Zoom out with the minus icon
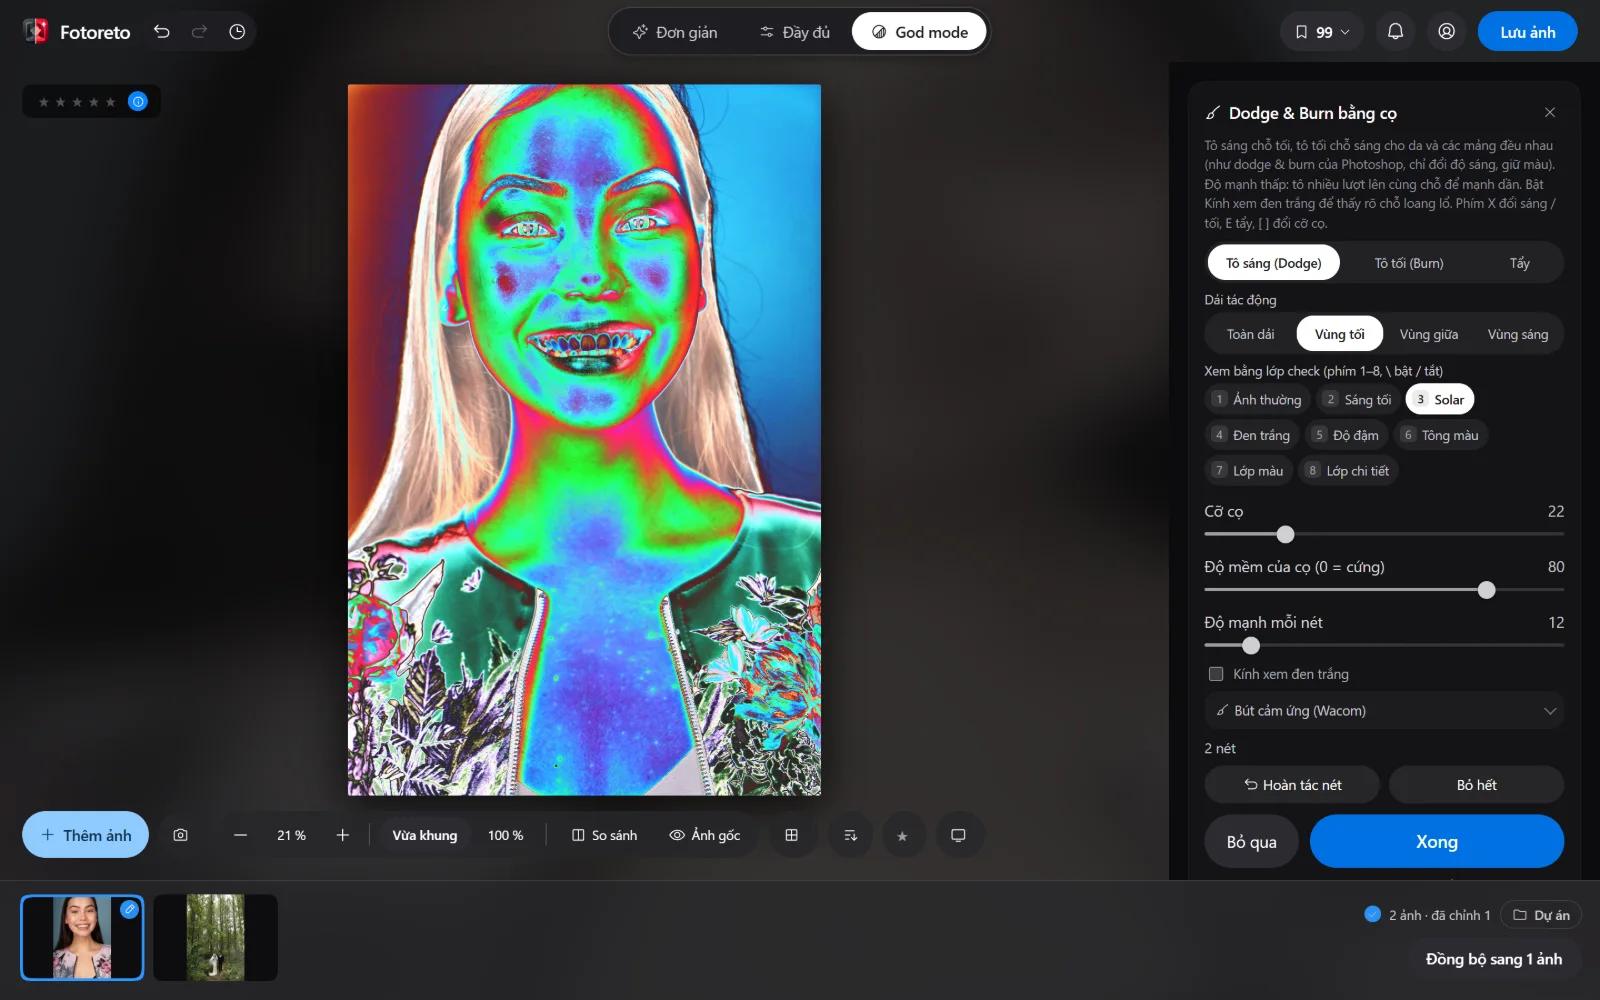This screenshot has width=1600, height=1000. 240,835
